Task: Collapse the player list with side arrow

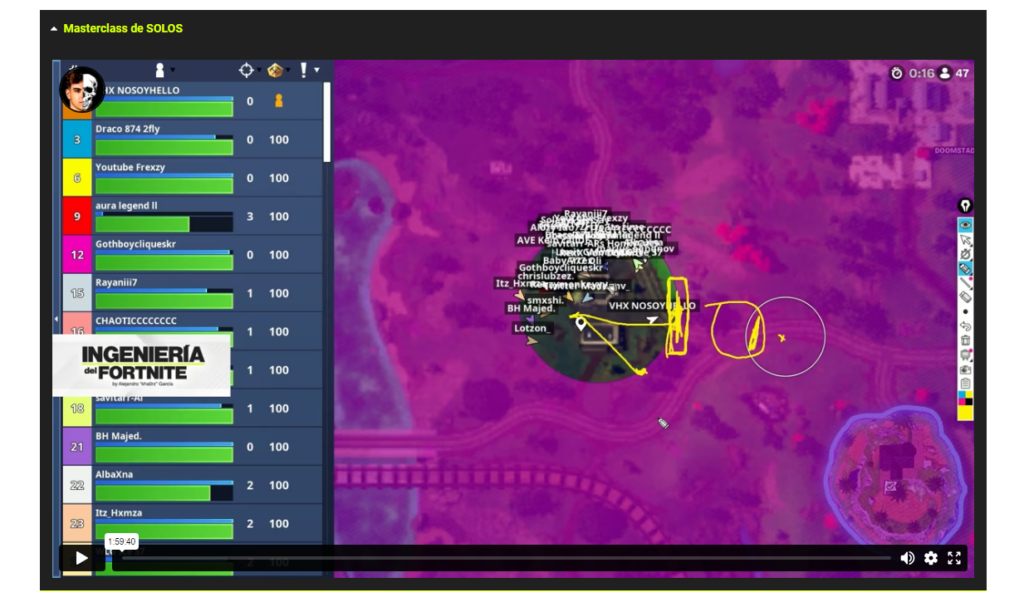Action: (56, 319)
